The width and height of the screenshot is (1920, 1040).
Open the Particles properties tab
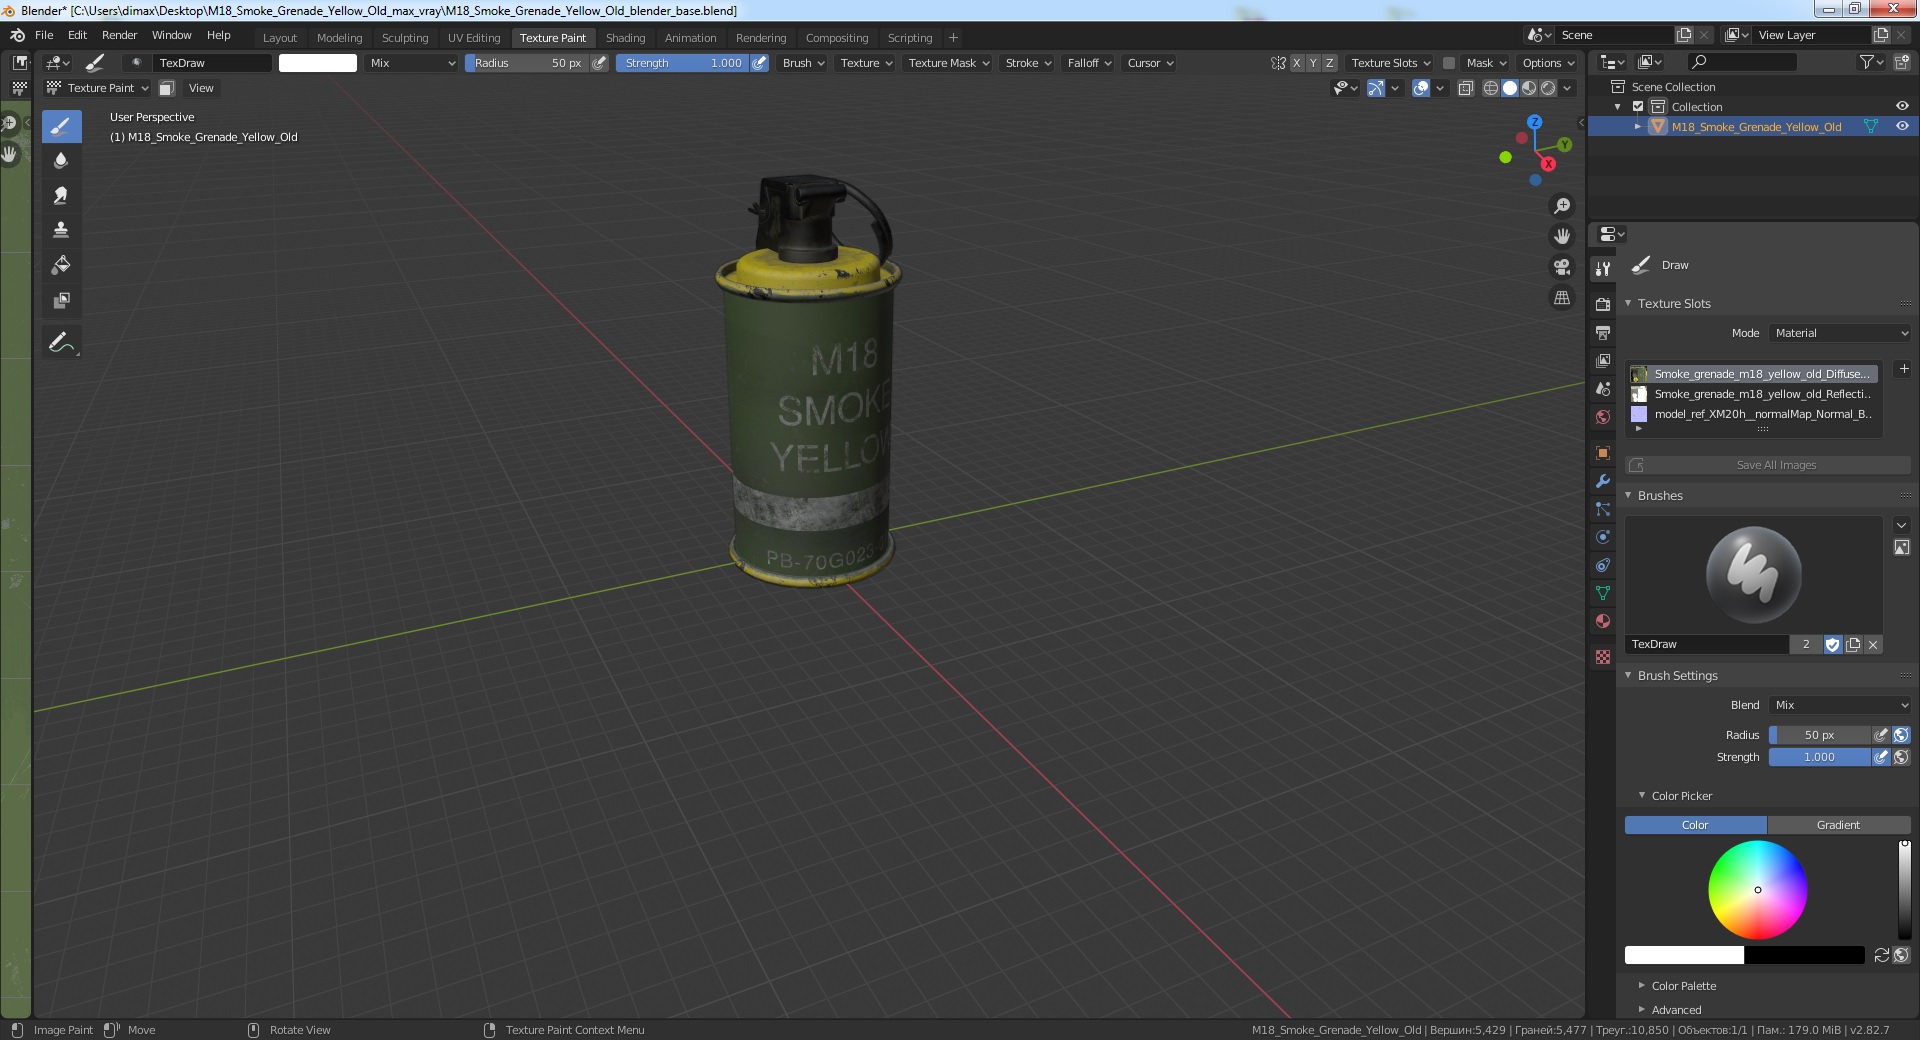[1603, 509]
